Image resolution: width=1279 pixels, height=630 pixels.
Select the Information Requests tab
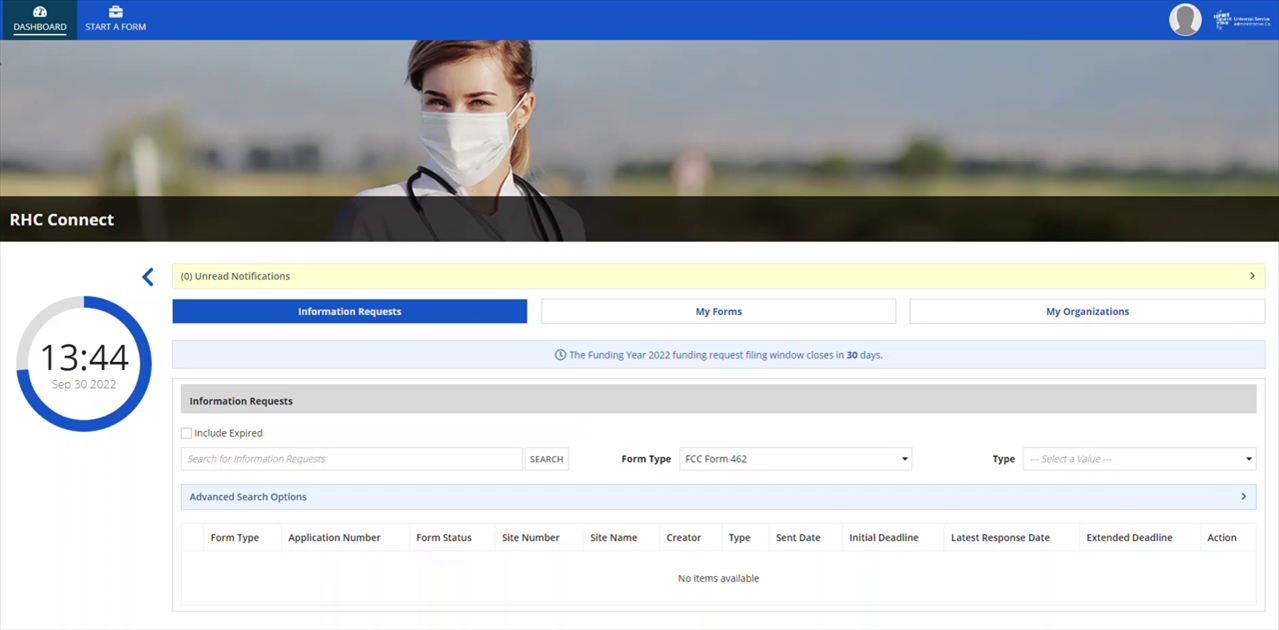349,312
